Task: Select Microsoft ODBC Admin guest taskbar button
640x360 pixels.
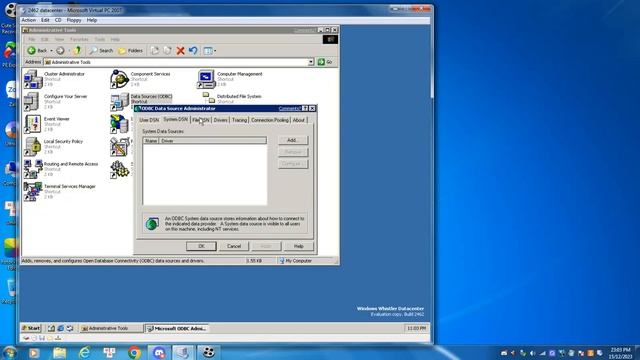Action: [x=177, y=328]
